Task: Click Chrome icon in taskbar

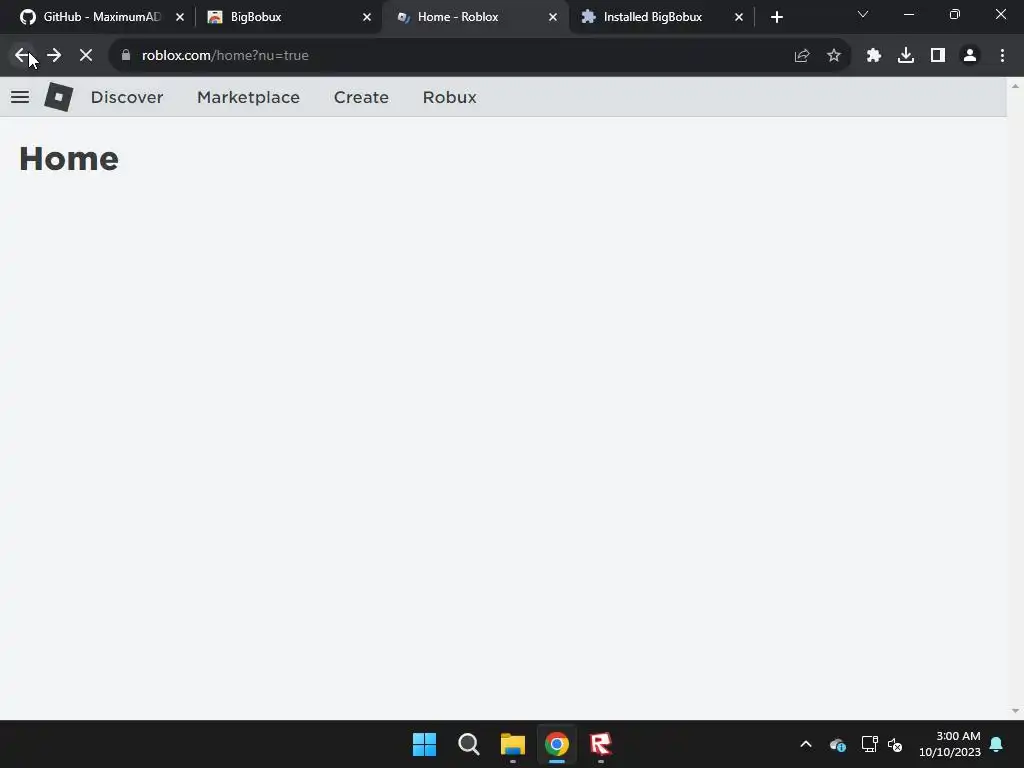Action: 557,744
